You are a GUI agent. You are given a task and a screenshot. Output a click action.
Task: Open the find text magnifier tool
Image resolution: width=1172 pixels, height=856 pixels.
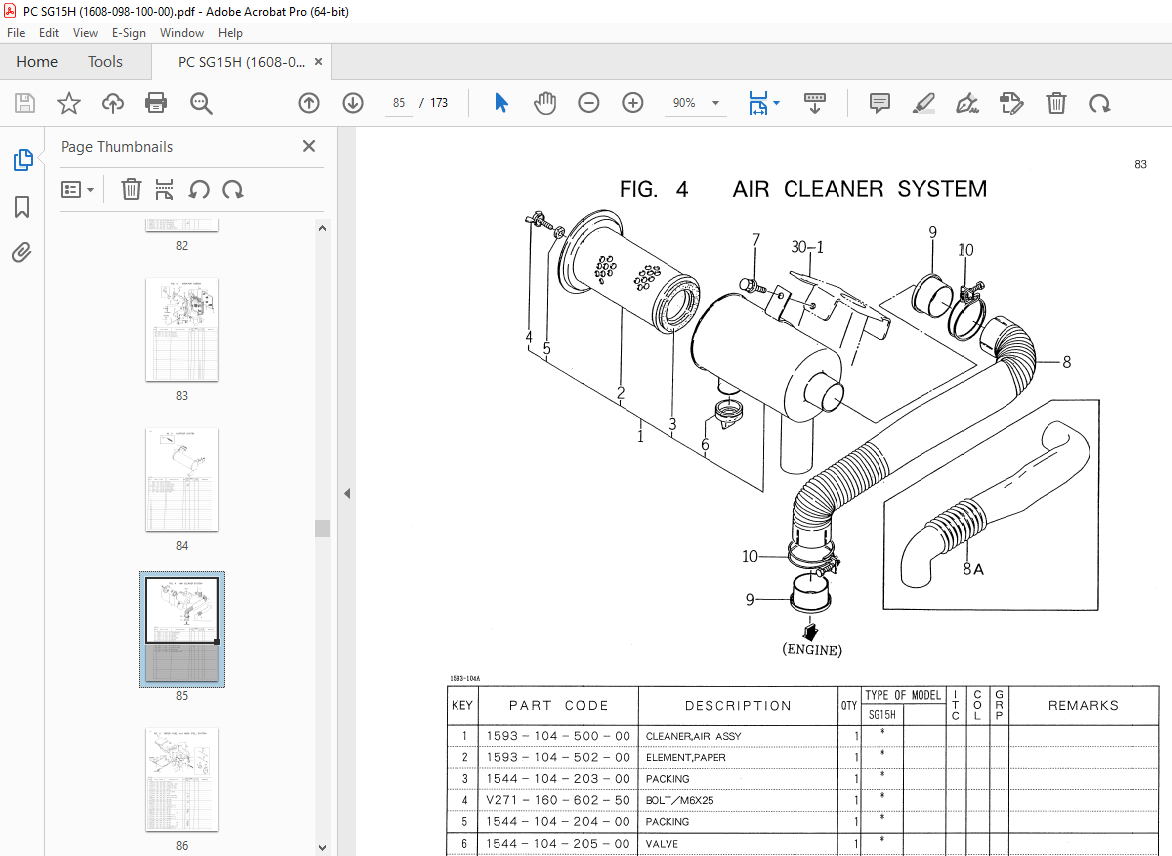[x=201, y=103]
